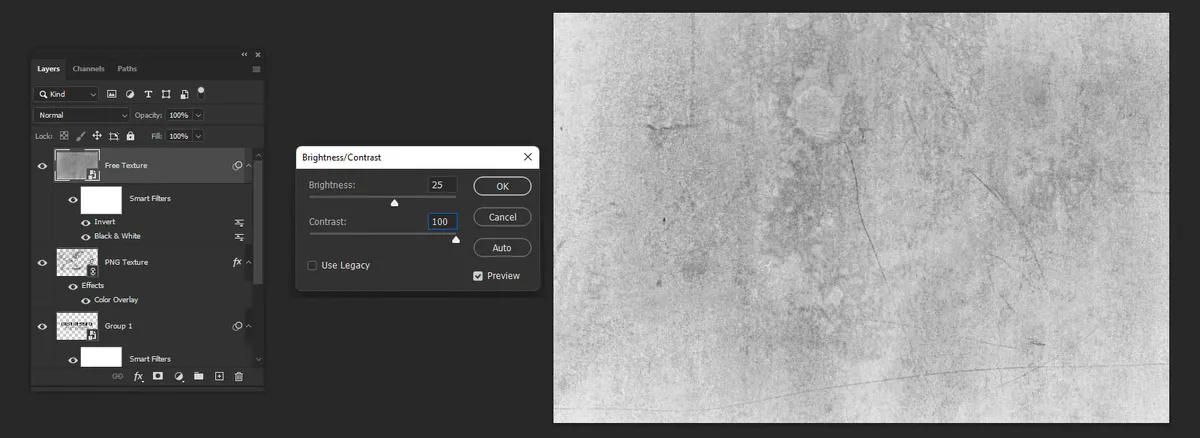
Task: Click the Auto button
Action: coord(502,248)
